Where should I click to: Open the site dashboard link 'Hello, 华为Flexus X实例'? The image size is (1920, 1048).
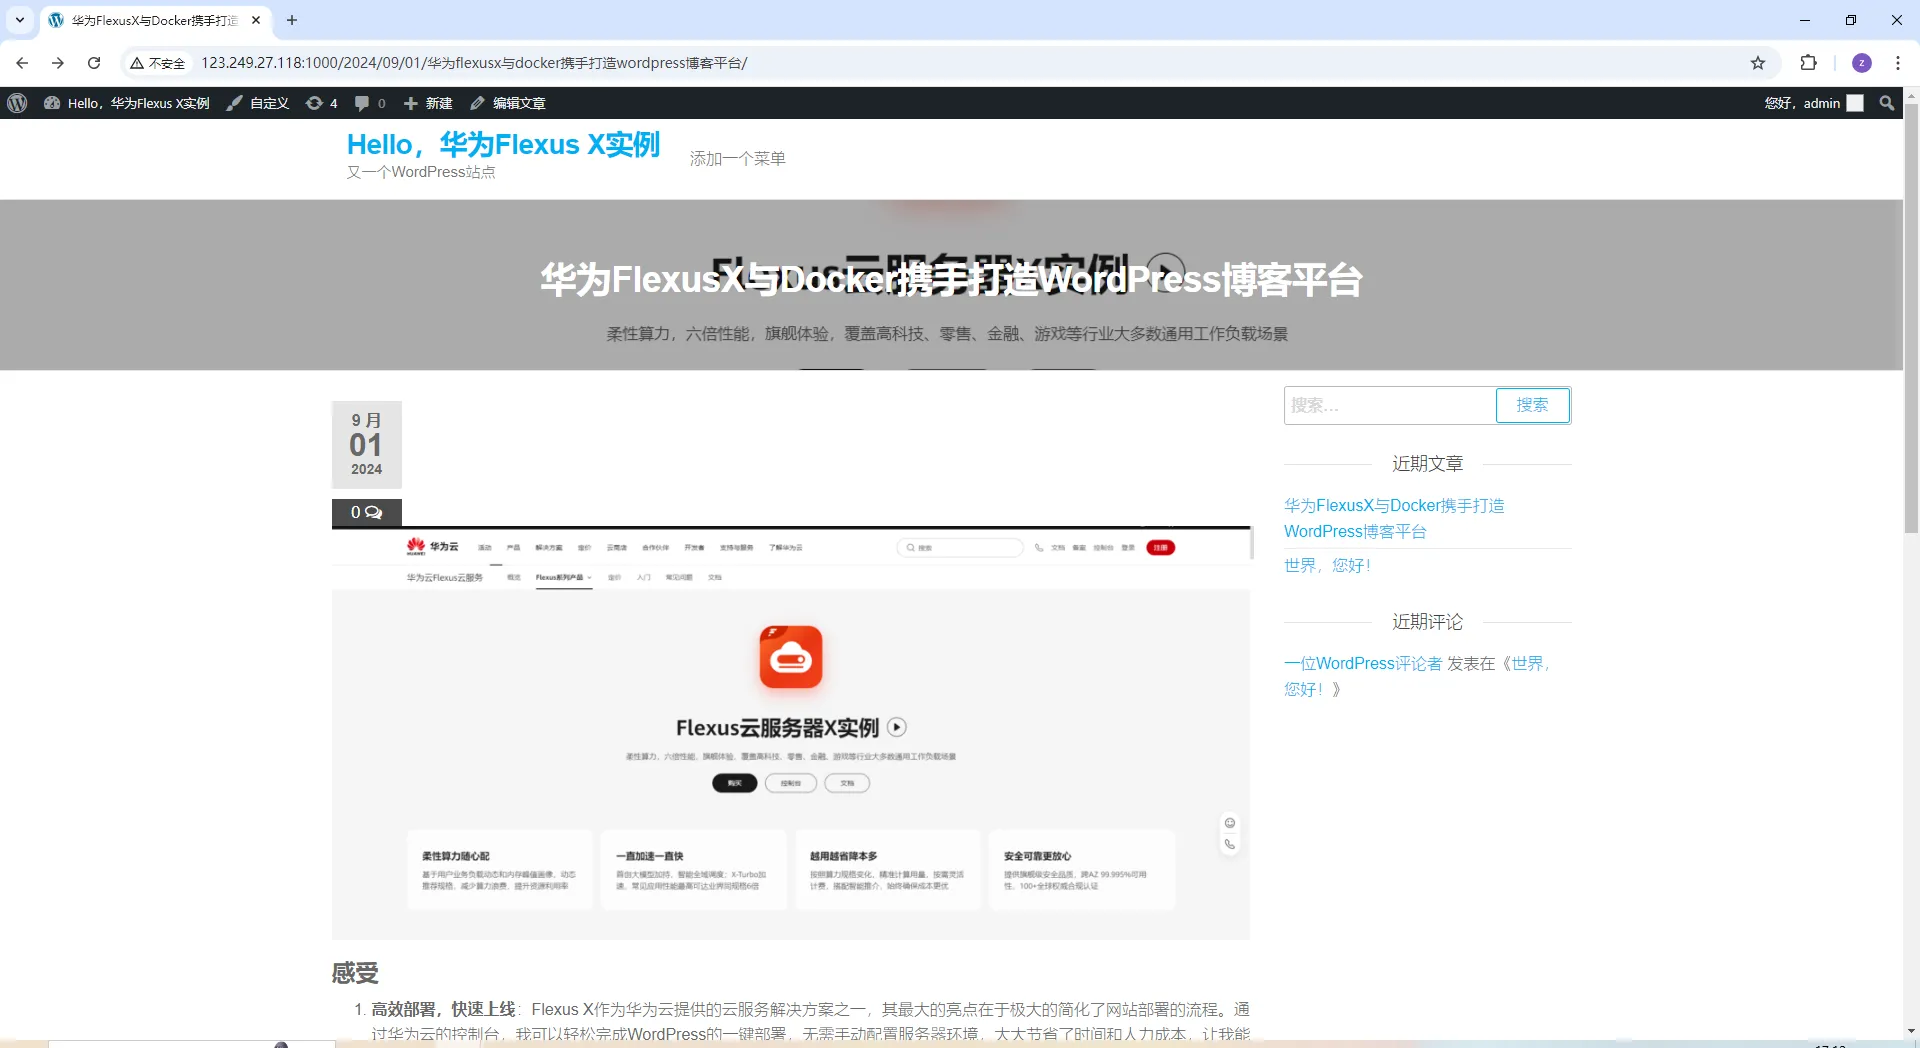127,103
